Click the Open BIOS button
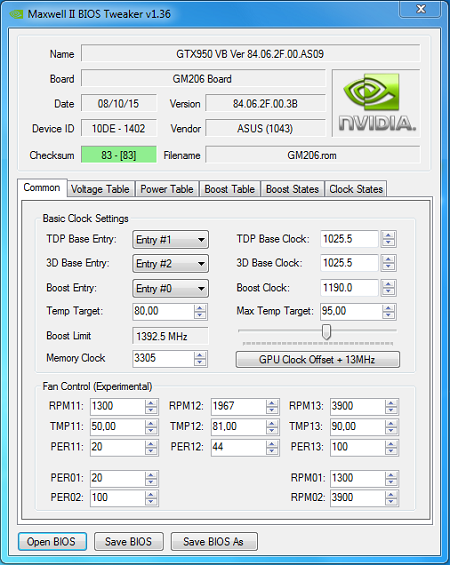Screen dimensions: 450x565 52,542
